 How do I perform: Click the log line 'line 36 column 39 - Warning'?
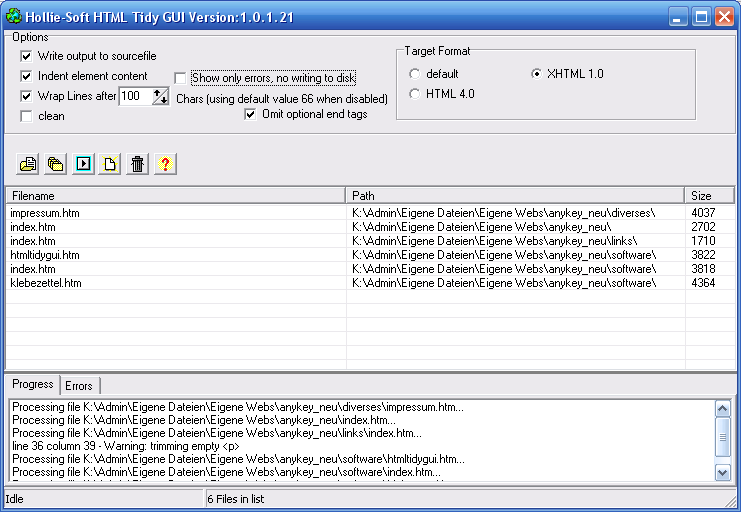[x=126, y=446]
